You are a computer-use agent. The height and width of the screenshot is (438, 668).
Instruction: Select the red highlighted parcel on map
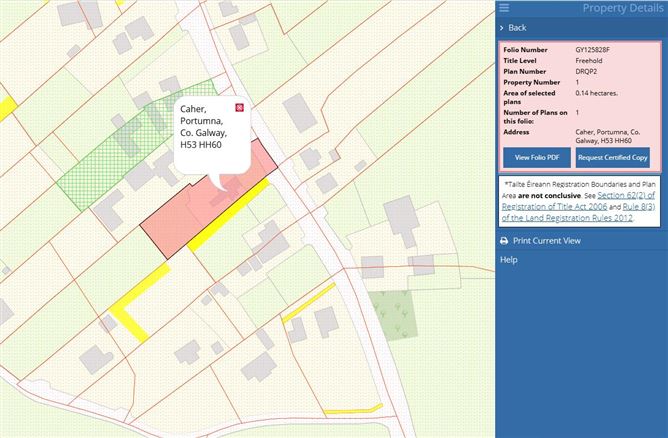click(x=179, y=222)
